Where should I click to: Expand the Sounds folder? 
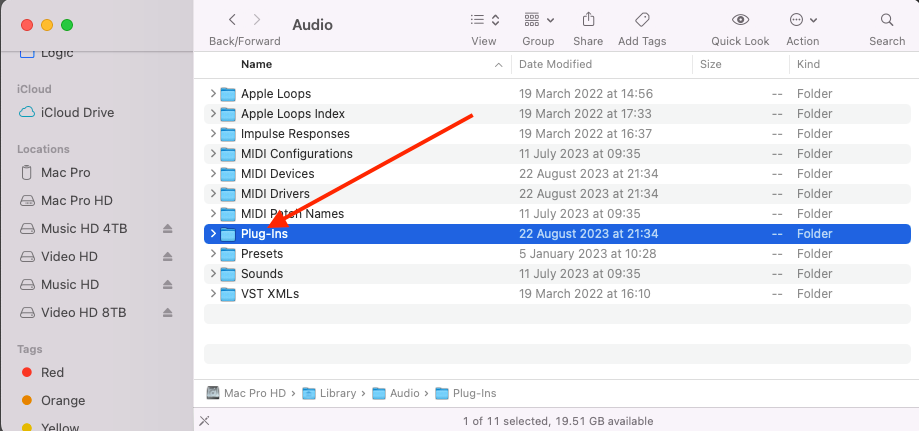pyautogui.click(x=213, y=274)
